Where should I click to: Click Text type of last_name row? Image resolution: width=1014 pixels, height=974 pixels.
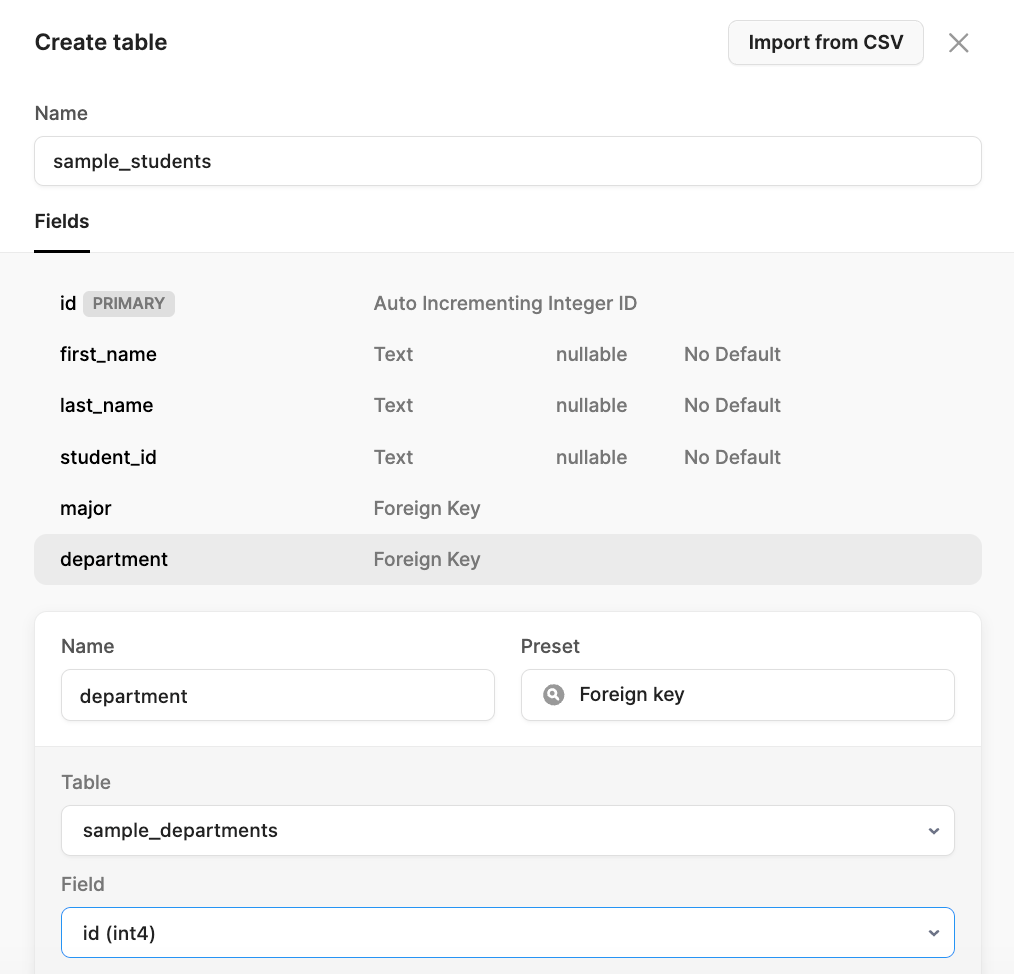pos(393,406)
